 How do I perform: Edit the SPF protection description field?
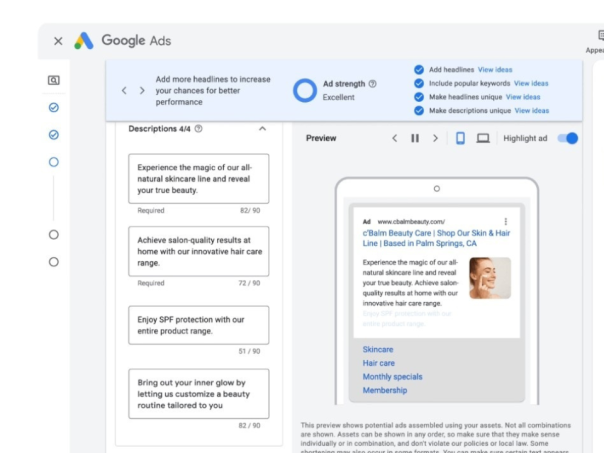click(198, 325)
